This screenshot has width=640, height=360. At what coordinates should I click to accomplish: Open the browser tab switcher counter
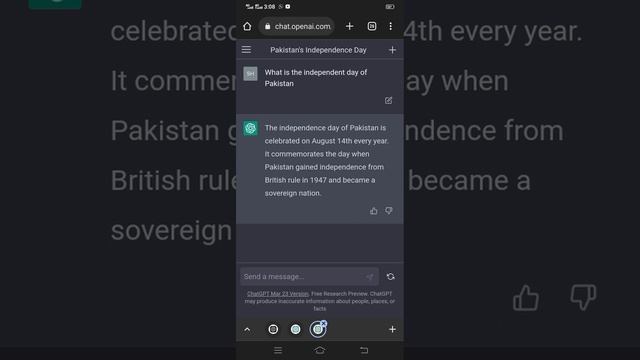372,27
